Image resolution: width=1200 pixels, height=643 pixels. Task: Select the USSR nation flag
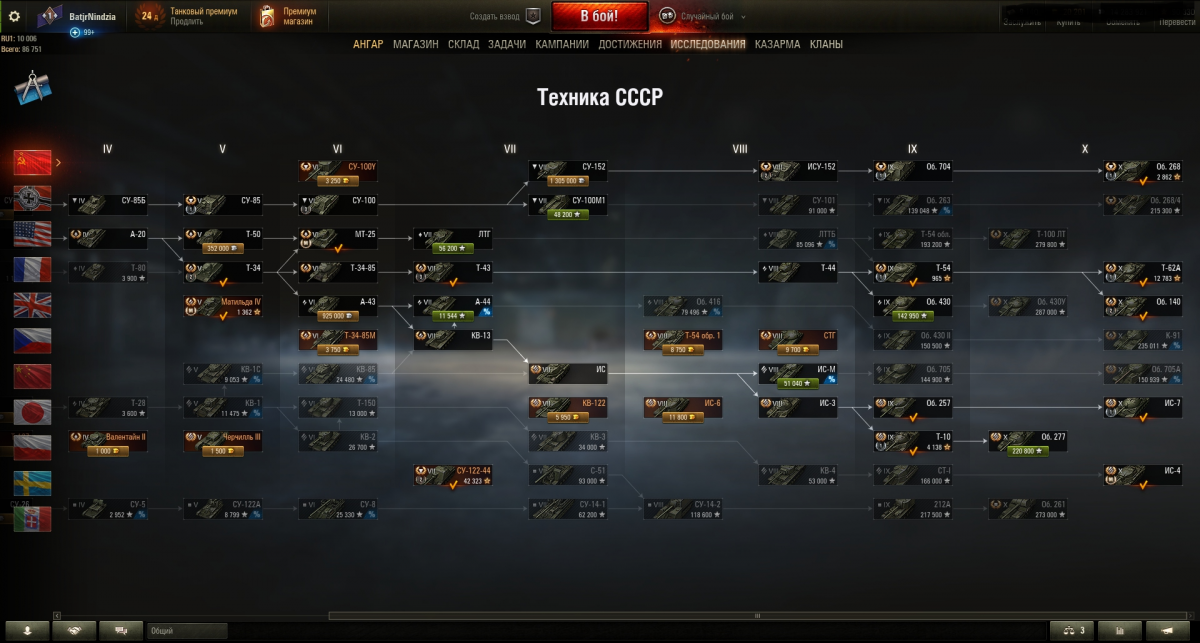pos(32,161)
